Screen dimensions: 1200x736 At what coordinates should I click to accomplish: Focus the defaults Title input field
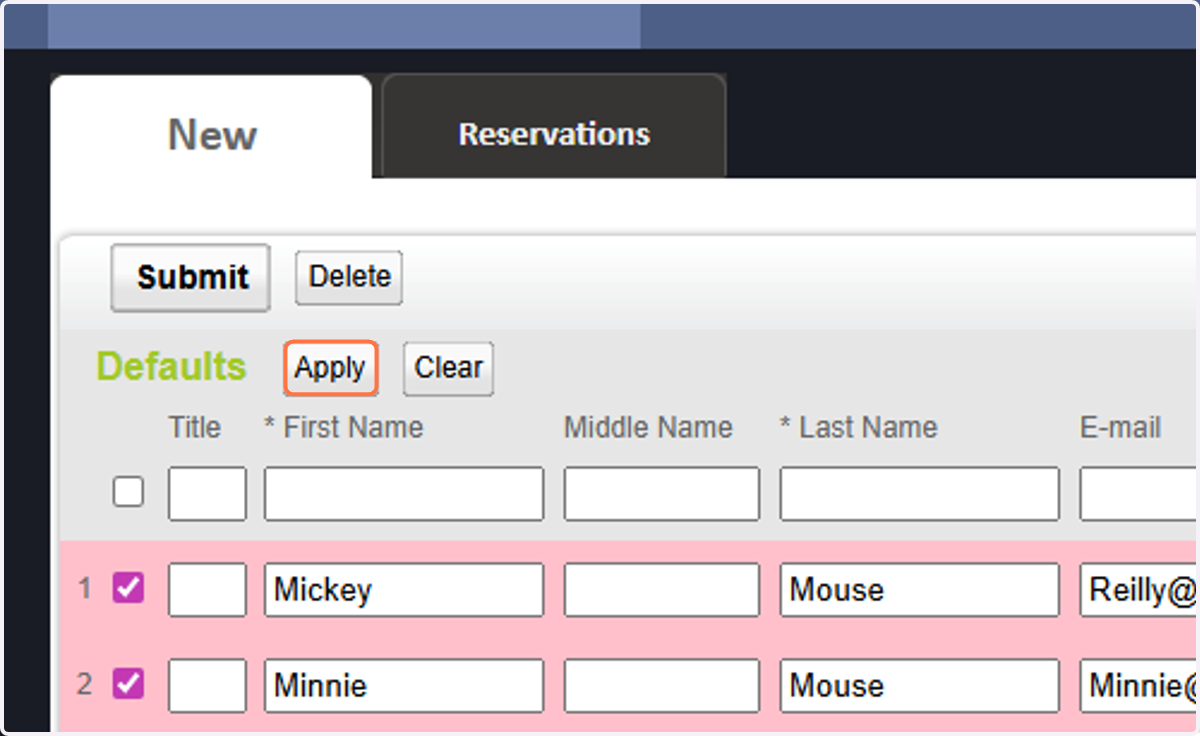[207, 494]
